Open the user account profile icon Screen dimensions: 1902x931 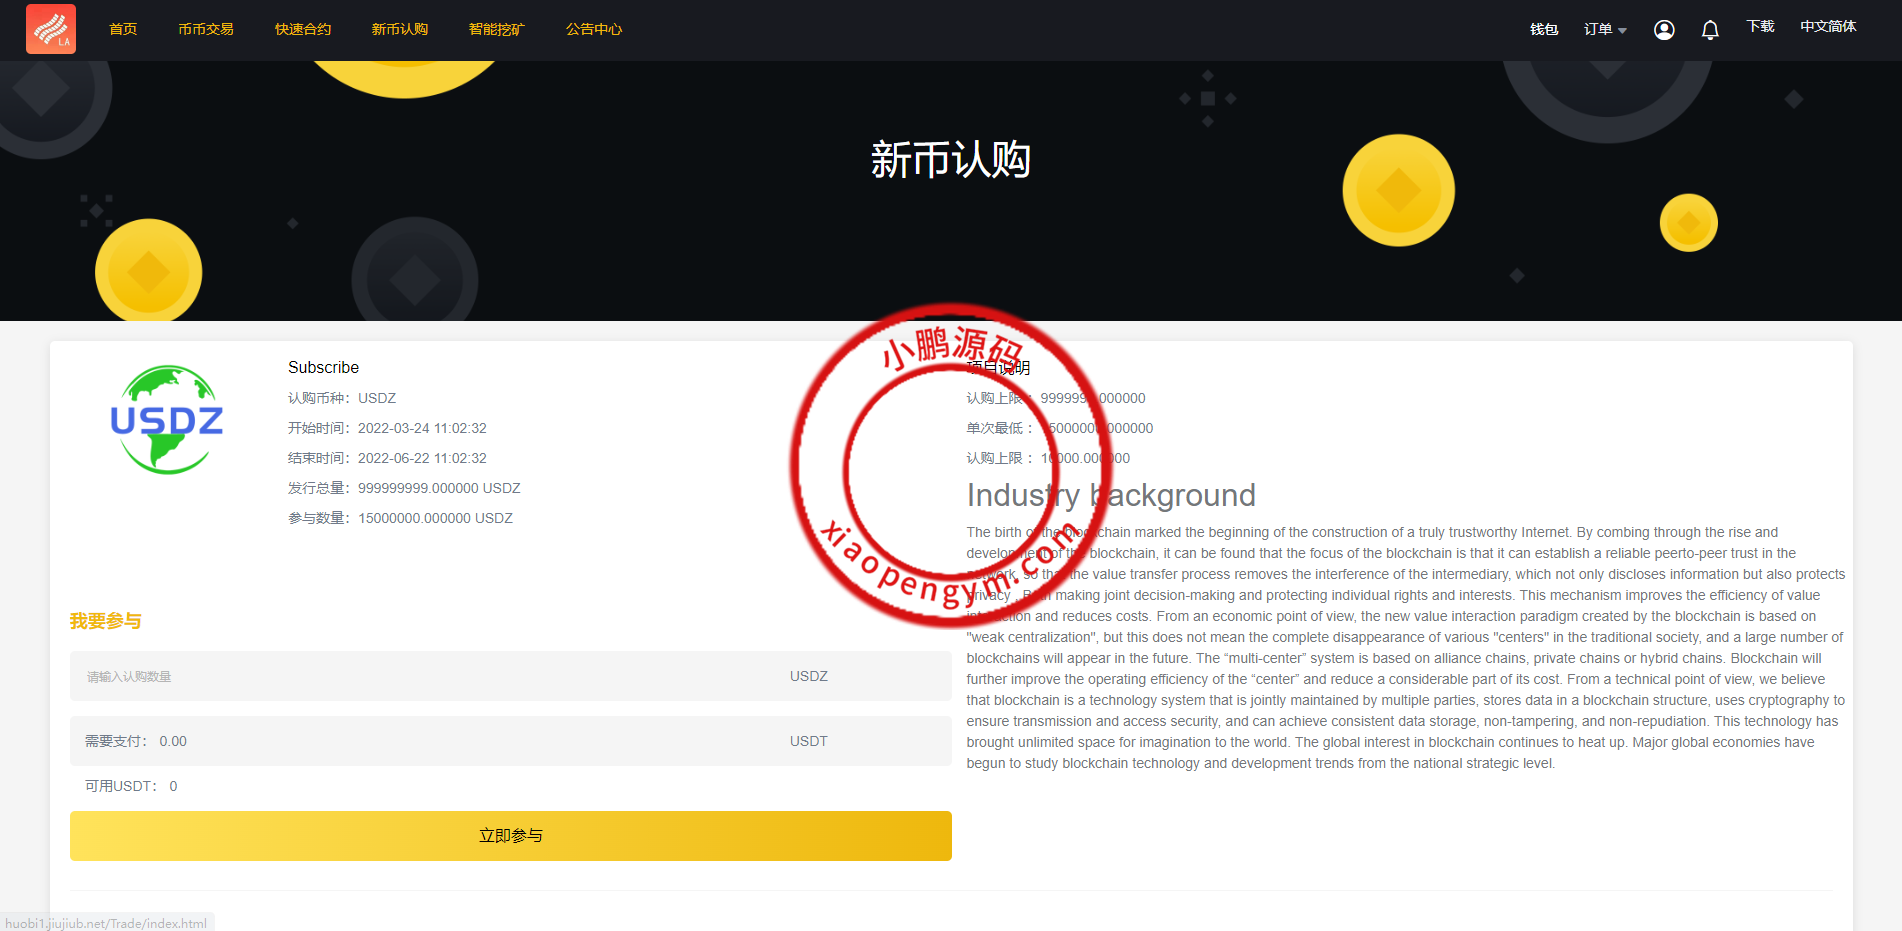(x=1663, y=30)
